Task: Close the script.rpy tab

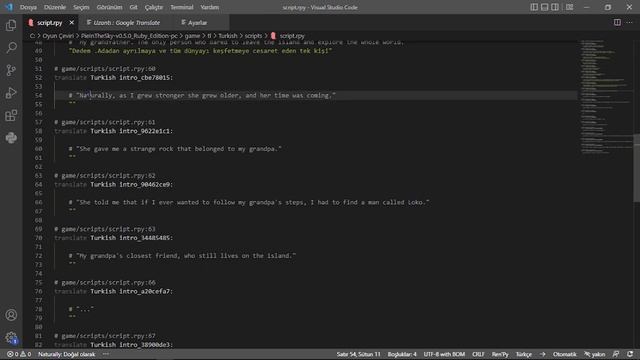Action: [71, 22]
